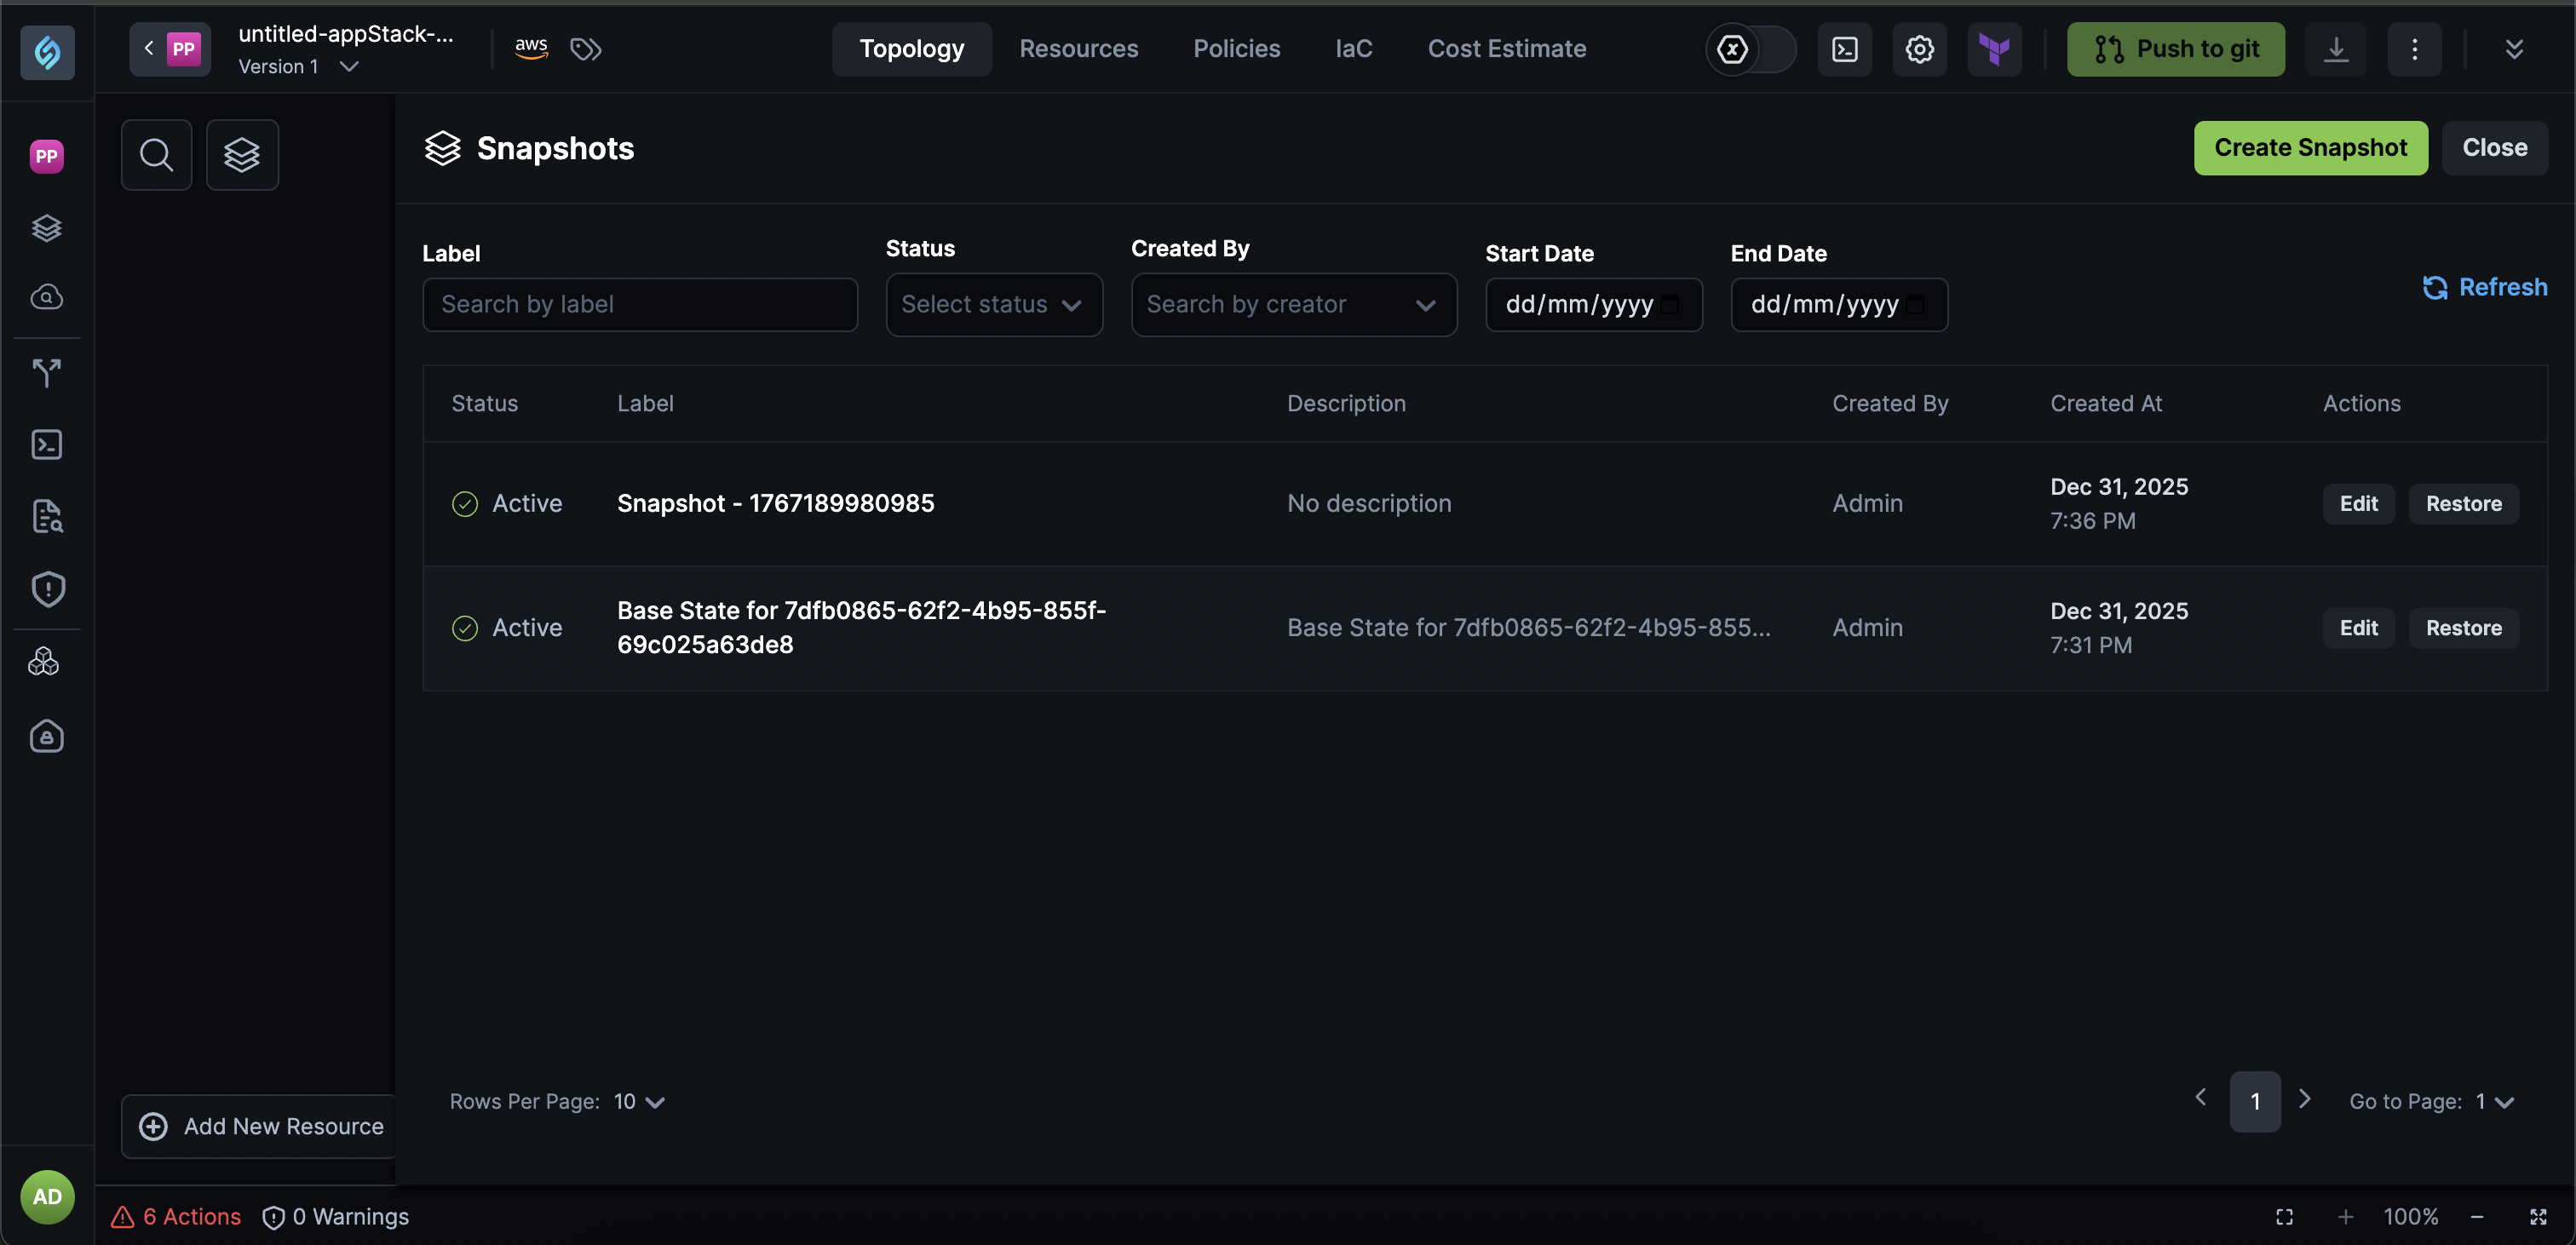Click the snapshots layers icon button
The width and height of the screenshot is (2576, 1245).
[x=242, y=155]
